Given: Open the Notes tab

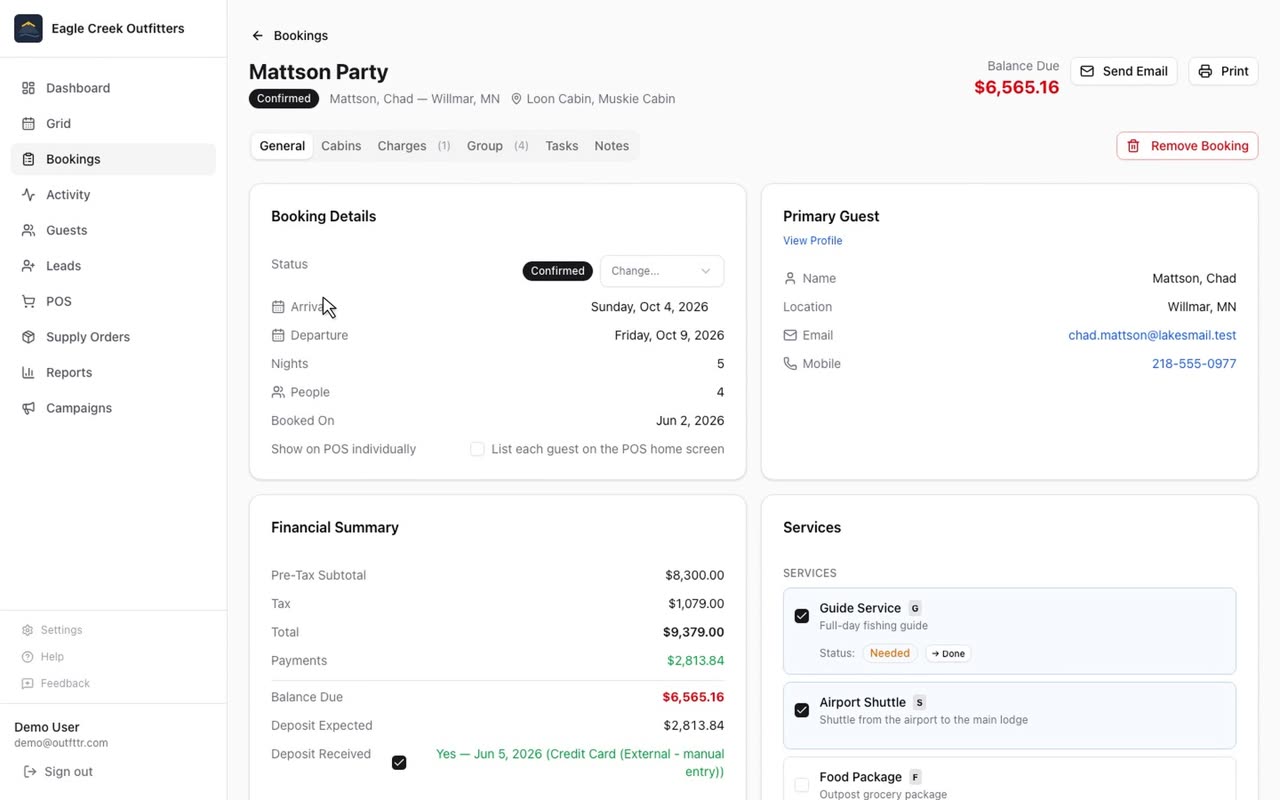Looking at the screenshot, I should tap(612, 146).
